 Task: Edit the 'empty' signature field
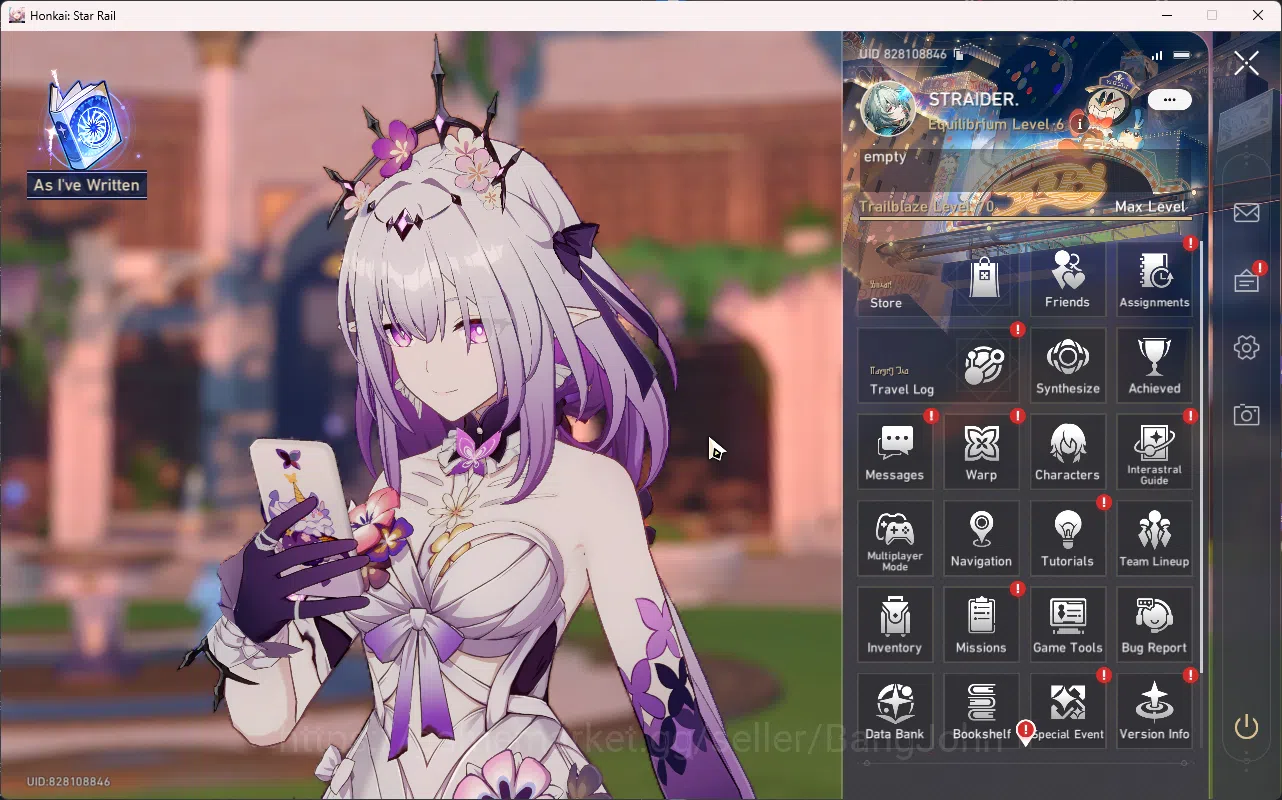click(1024, 169)
